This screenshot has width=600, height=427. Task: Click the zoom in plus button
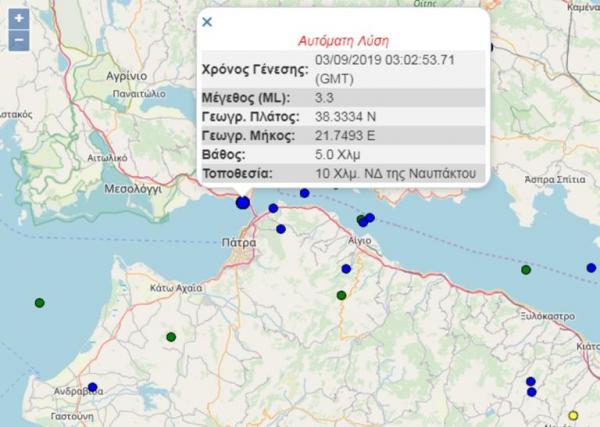click(x=17, y=18)
